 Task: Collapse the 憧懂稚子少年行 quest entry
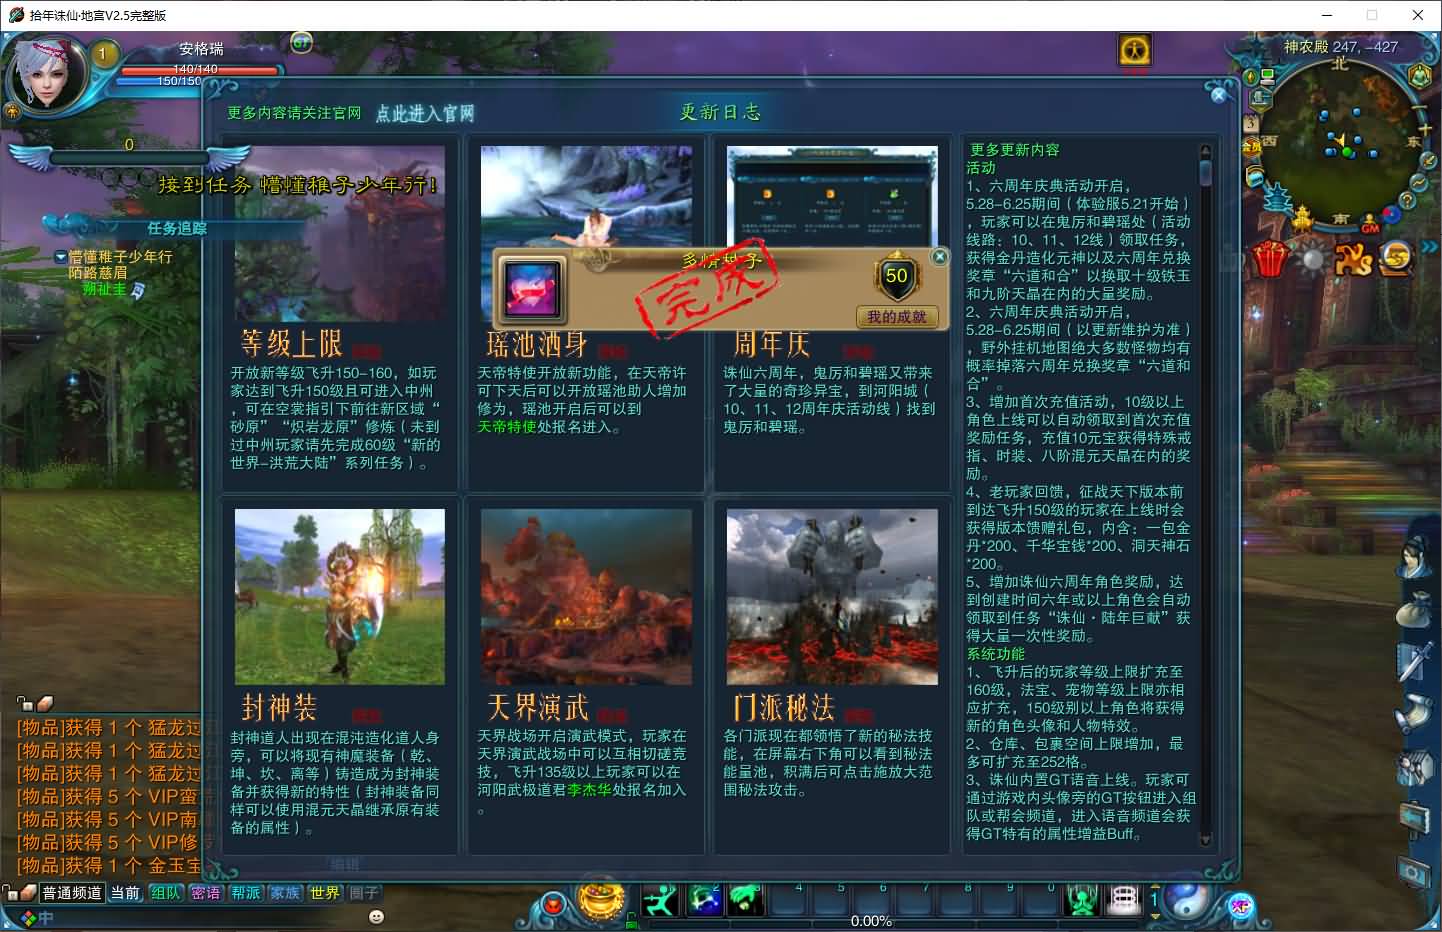tap(62, 257)
